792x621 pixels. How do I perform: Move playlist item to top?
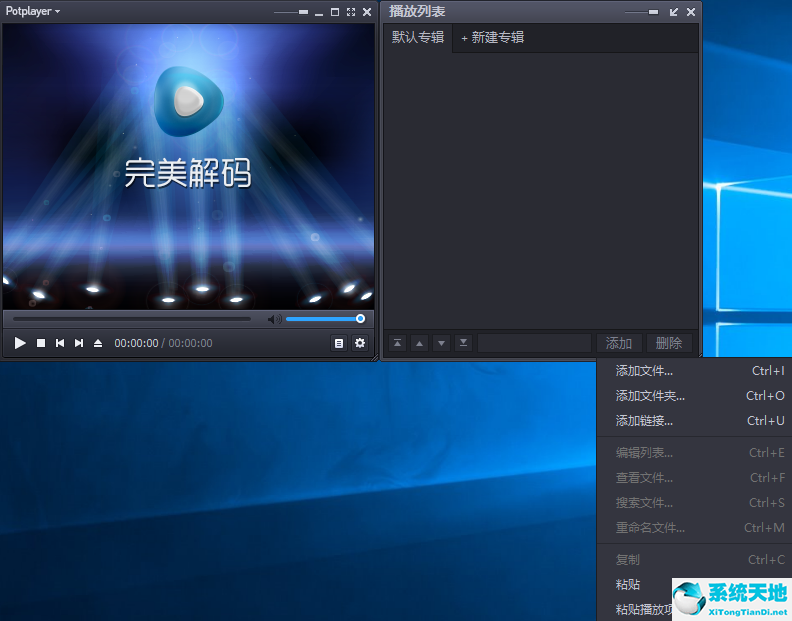coord(397,343)
